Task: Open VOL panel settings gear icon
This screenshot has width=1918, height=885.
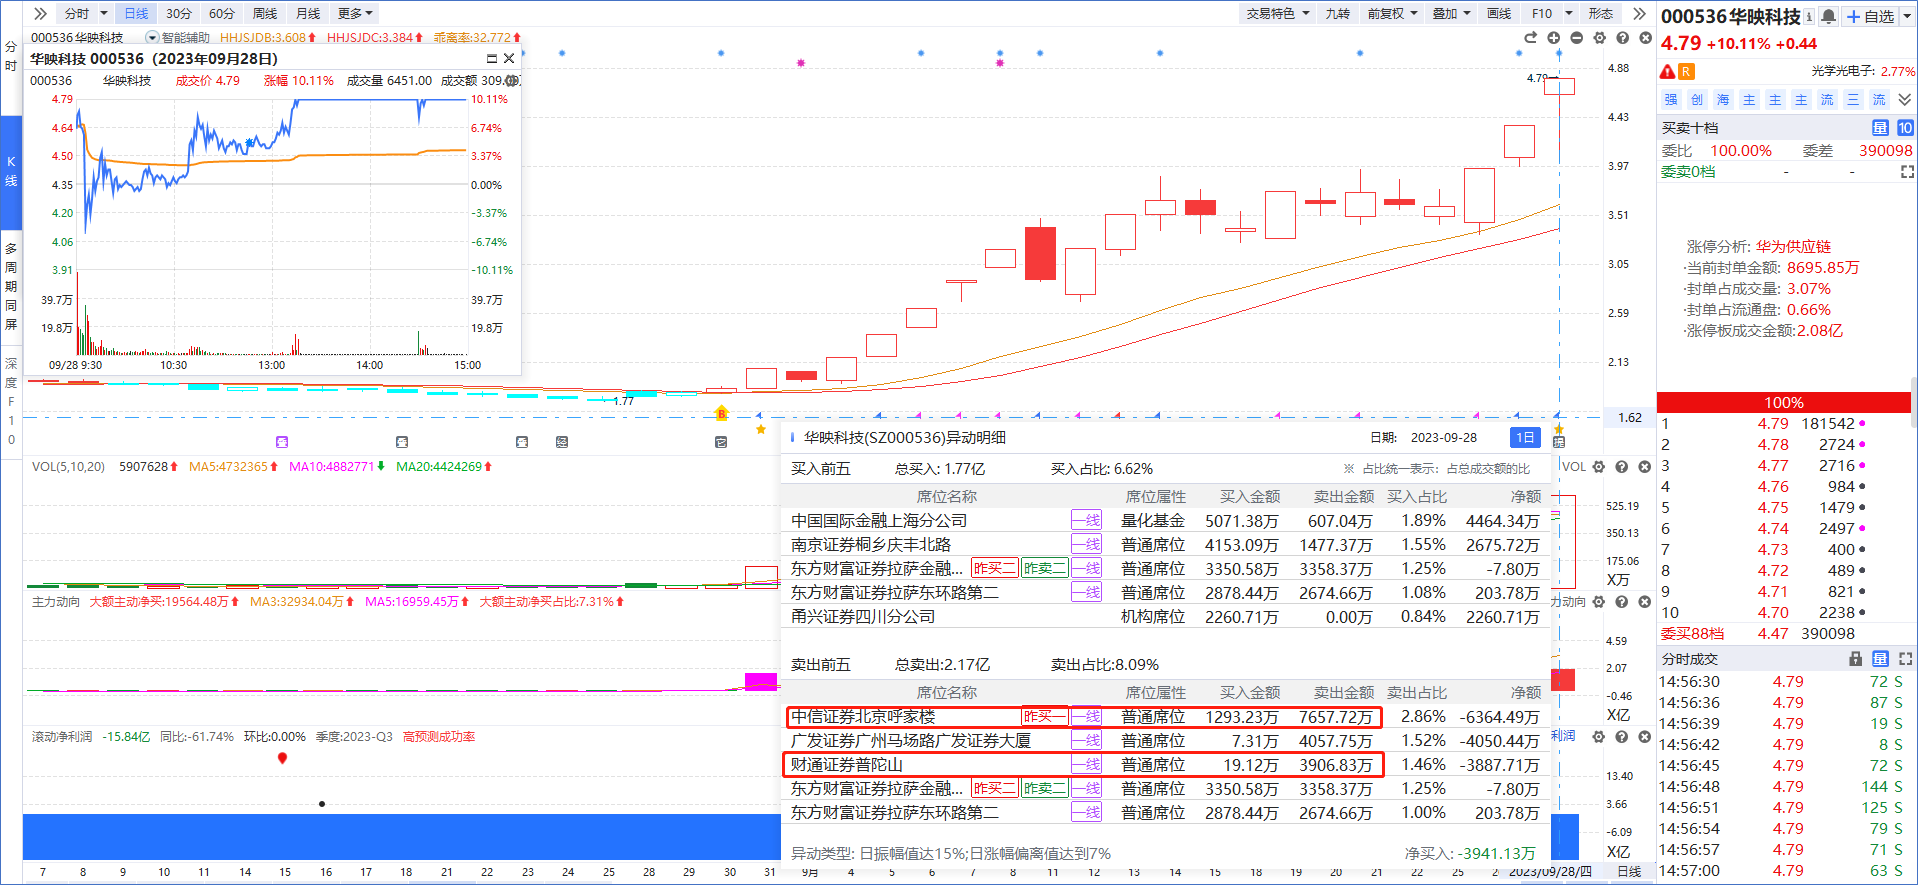Action: pyautogui.click(x=1598, y=467)
